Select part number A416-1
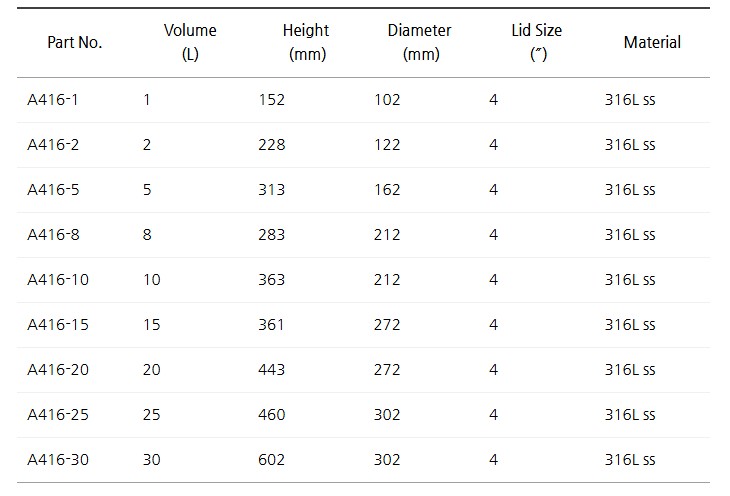The height and width of the screenshot is (496, 730). [53, 100]
